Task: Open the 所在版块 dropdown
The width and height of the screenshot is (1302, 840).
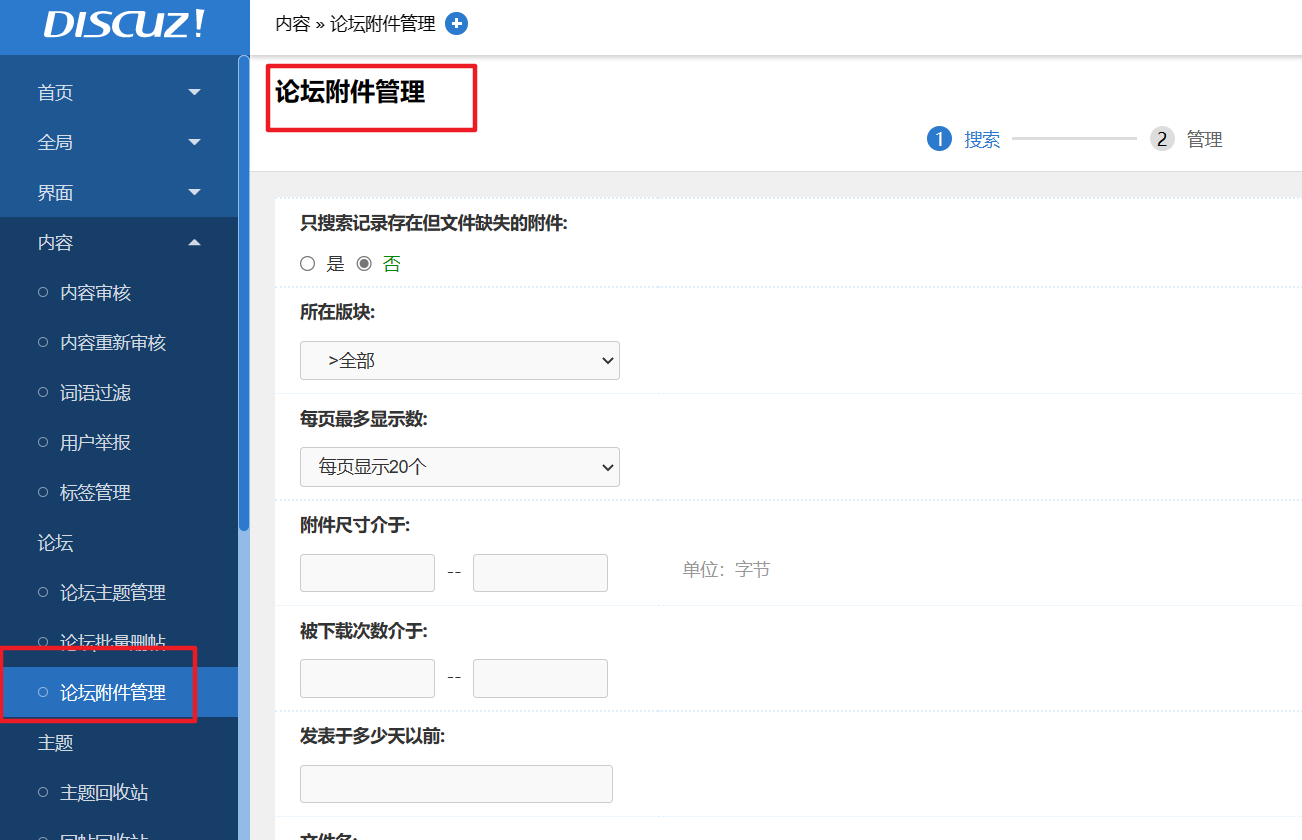Action: coord(459,361)
